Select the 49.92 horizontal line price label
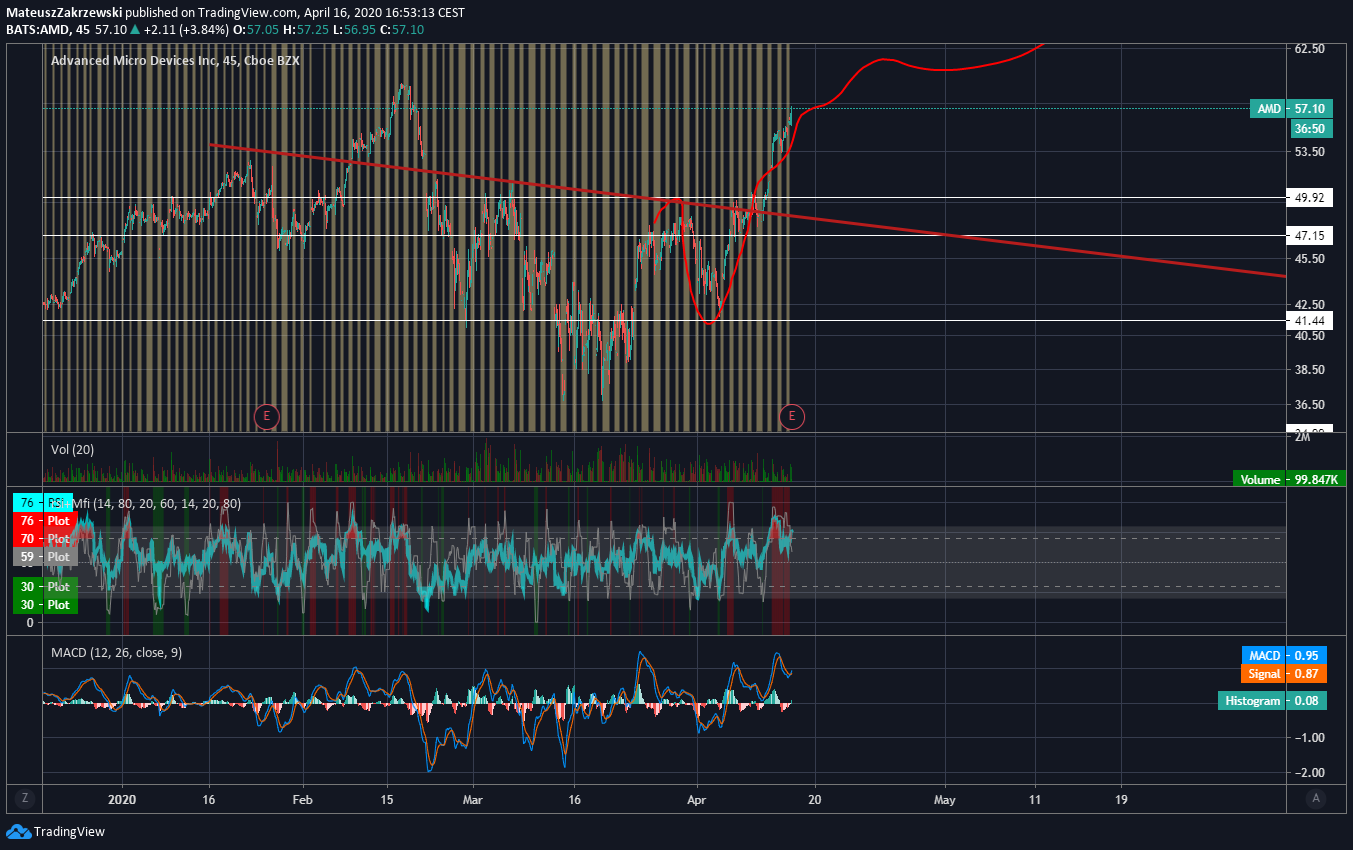1353x850 pixels. coord(1310,198)
